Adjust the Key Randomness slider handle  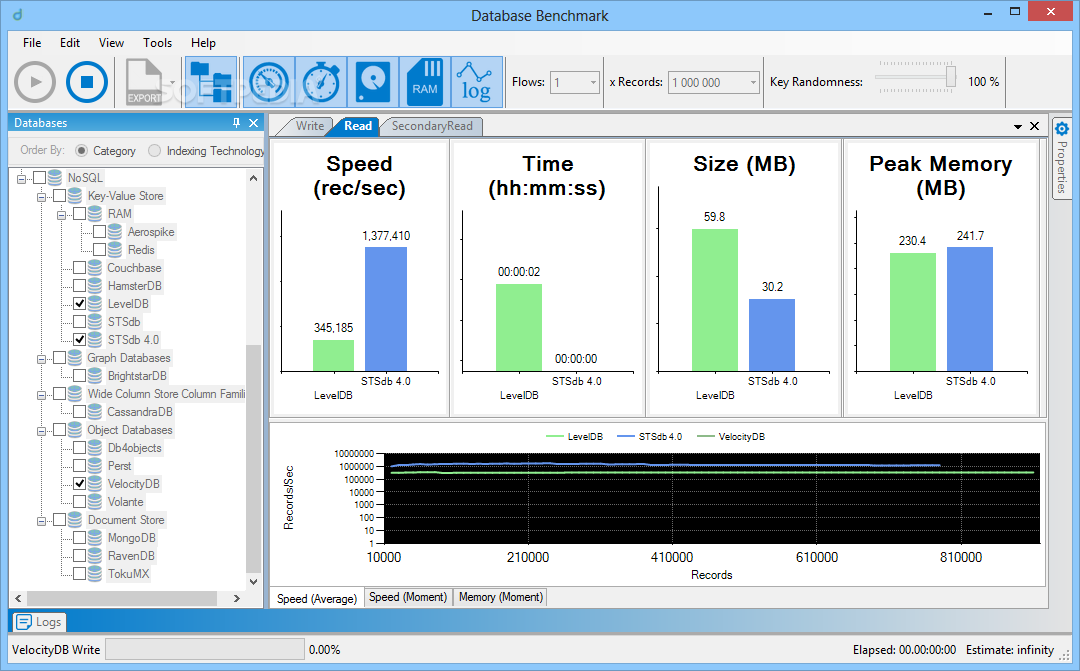click(x=951, y=76)
